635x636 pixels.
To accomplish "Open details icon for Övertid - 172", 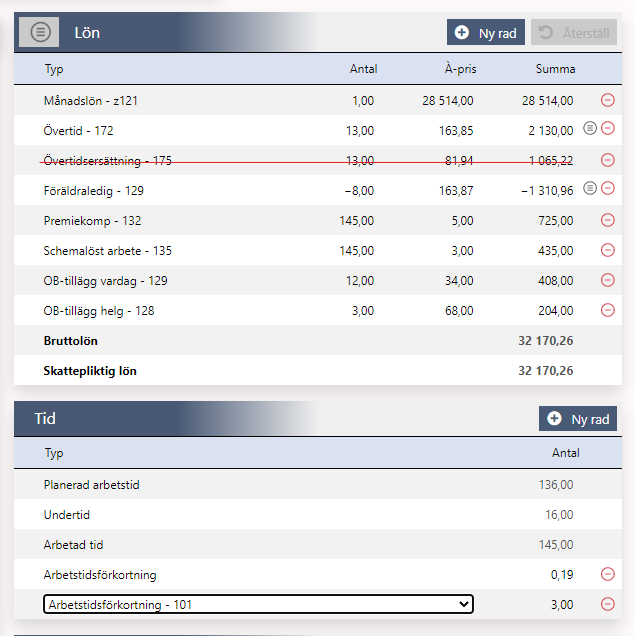I will pos(590,128).
